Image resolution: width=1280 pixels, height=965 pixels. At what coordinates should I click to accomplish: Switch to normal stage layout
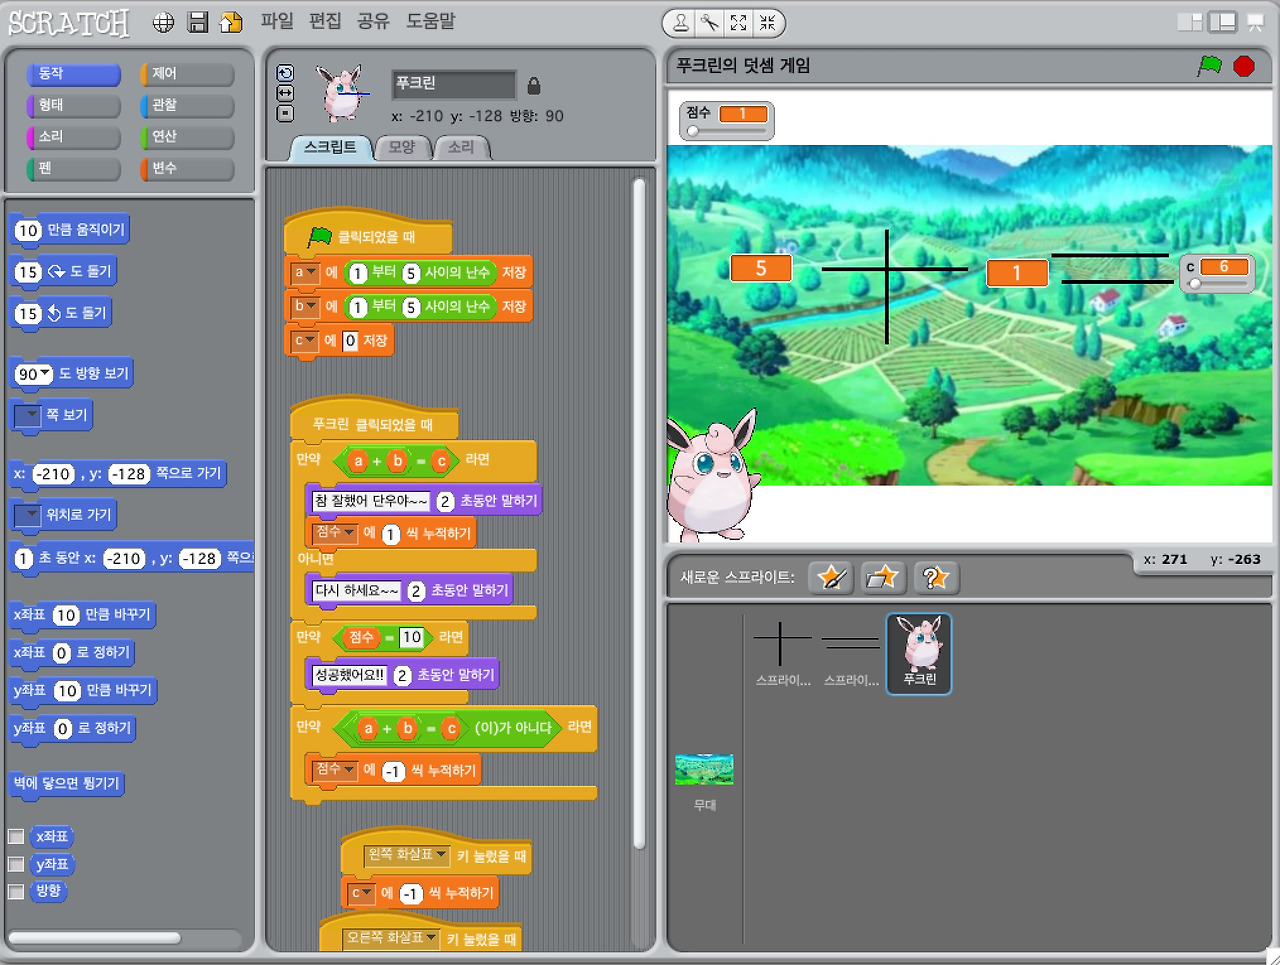tap(1222, 22)
